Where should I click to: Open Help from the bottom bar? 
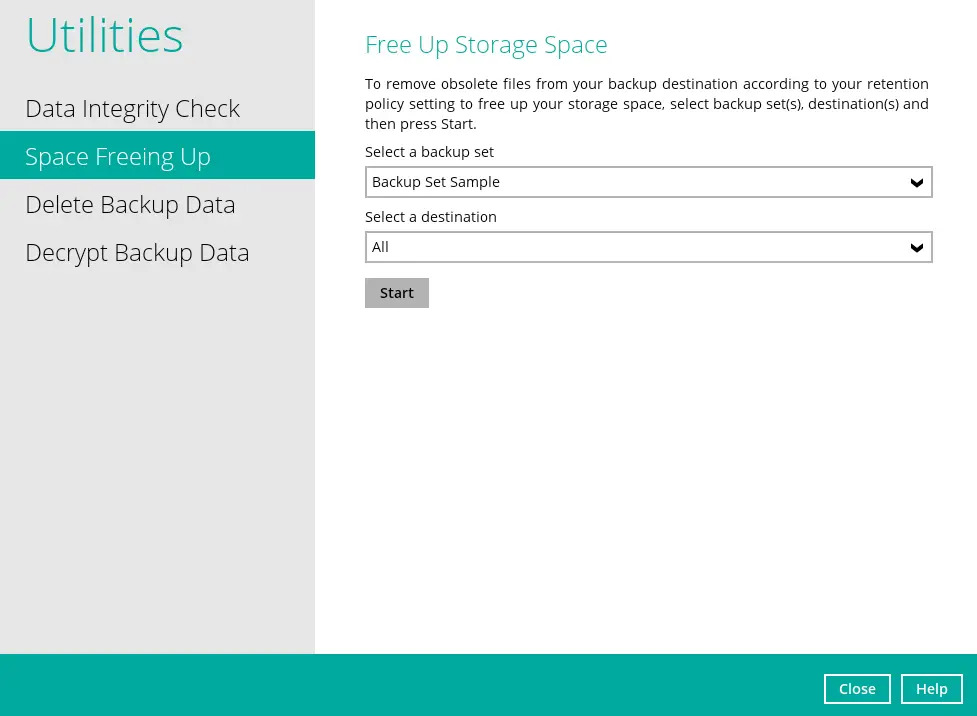click(x=931, y=689)
